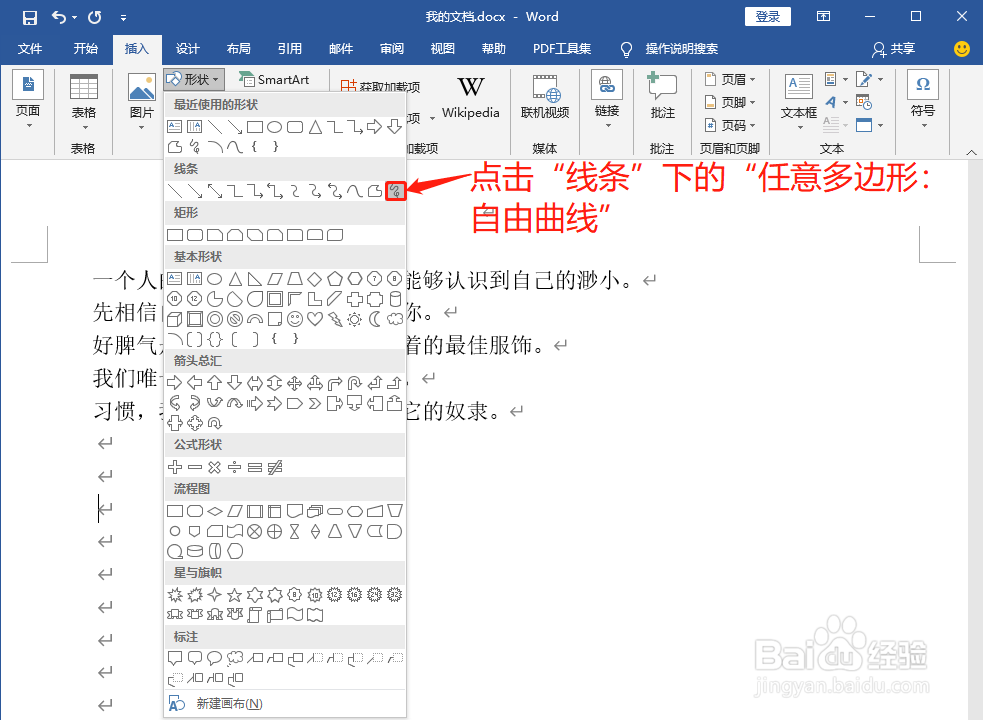Expand the 页面 pages dropdown
Image resolution: width=983 pixels, height=720 pixels.
[28, 100]
